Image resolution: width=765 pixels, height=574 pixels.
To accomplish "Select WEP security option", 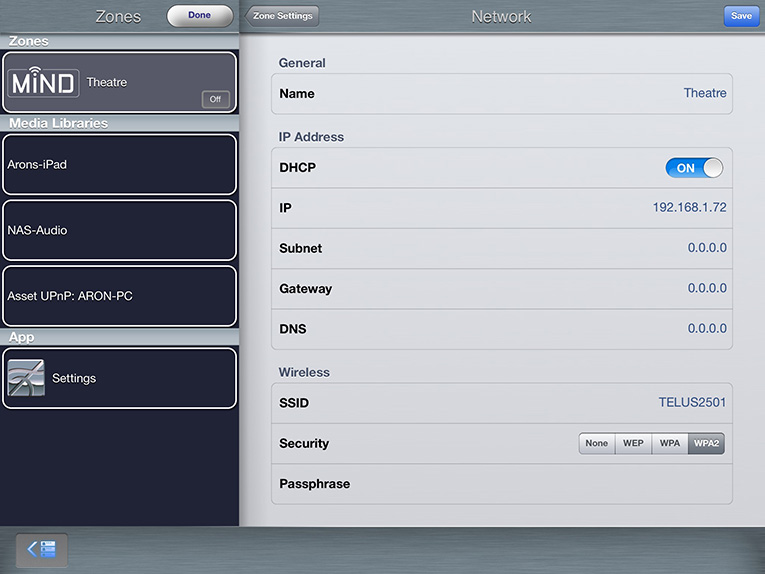I will point(633,444).
